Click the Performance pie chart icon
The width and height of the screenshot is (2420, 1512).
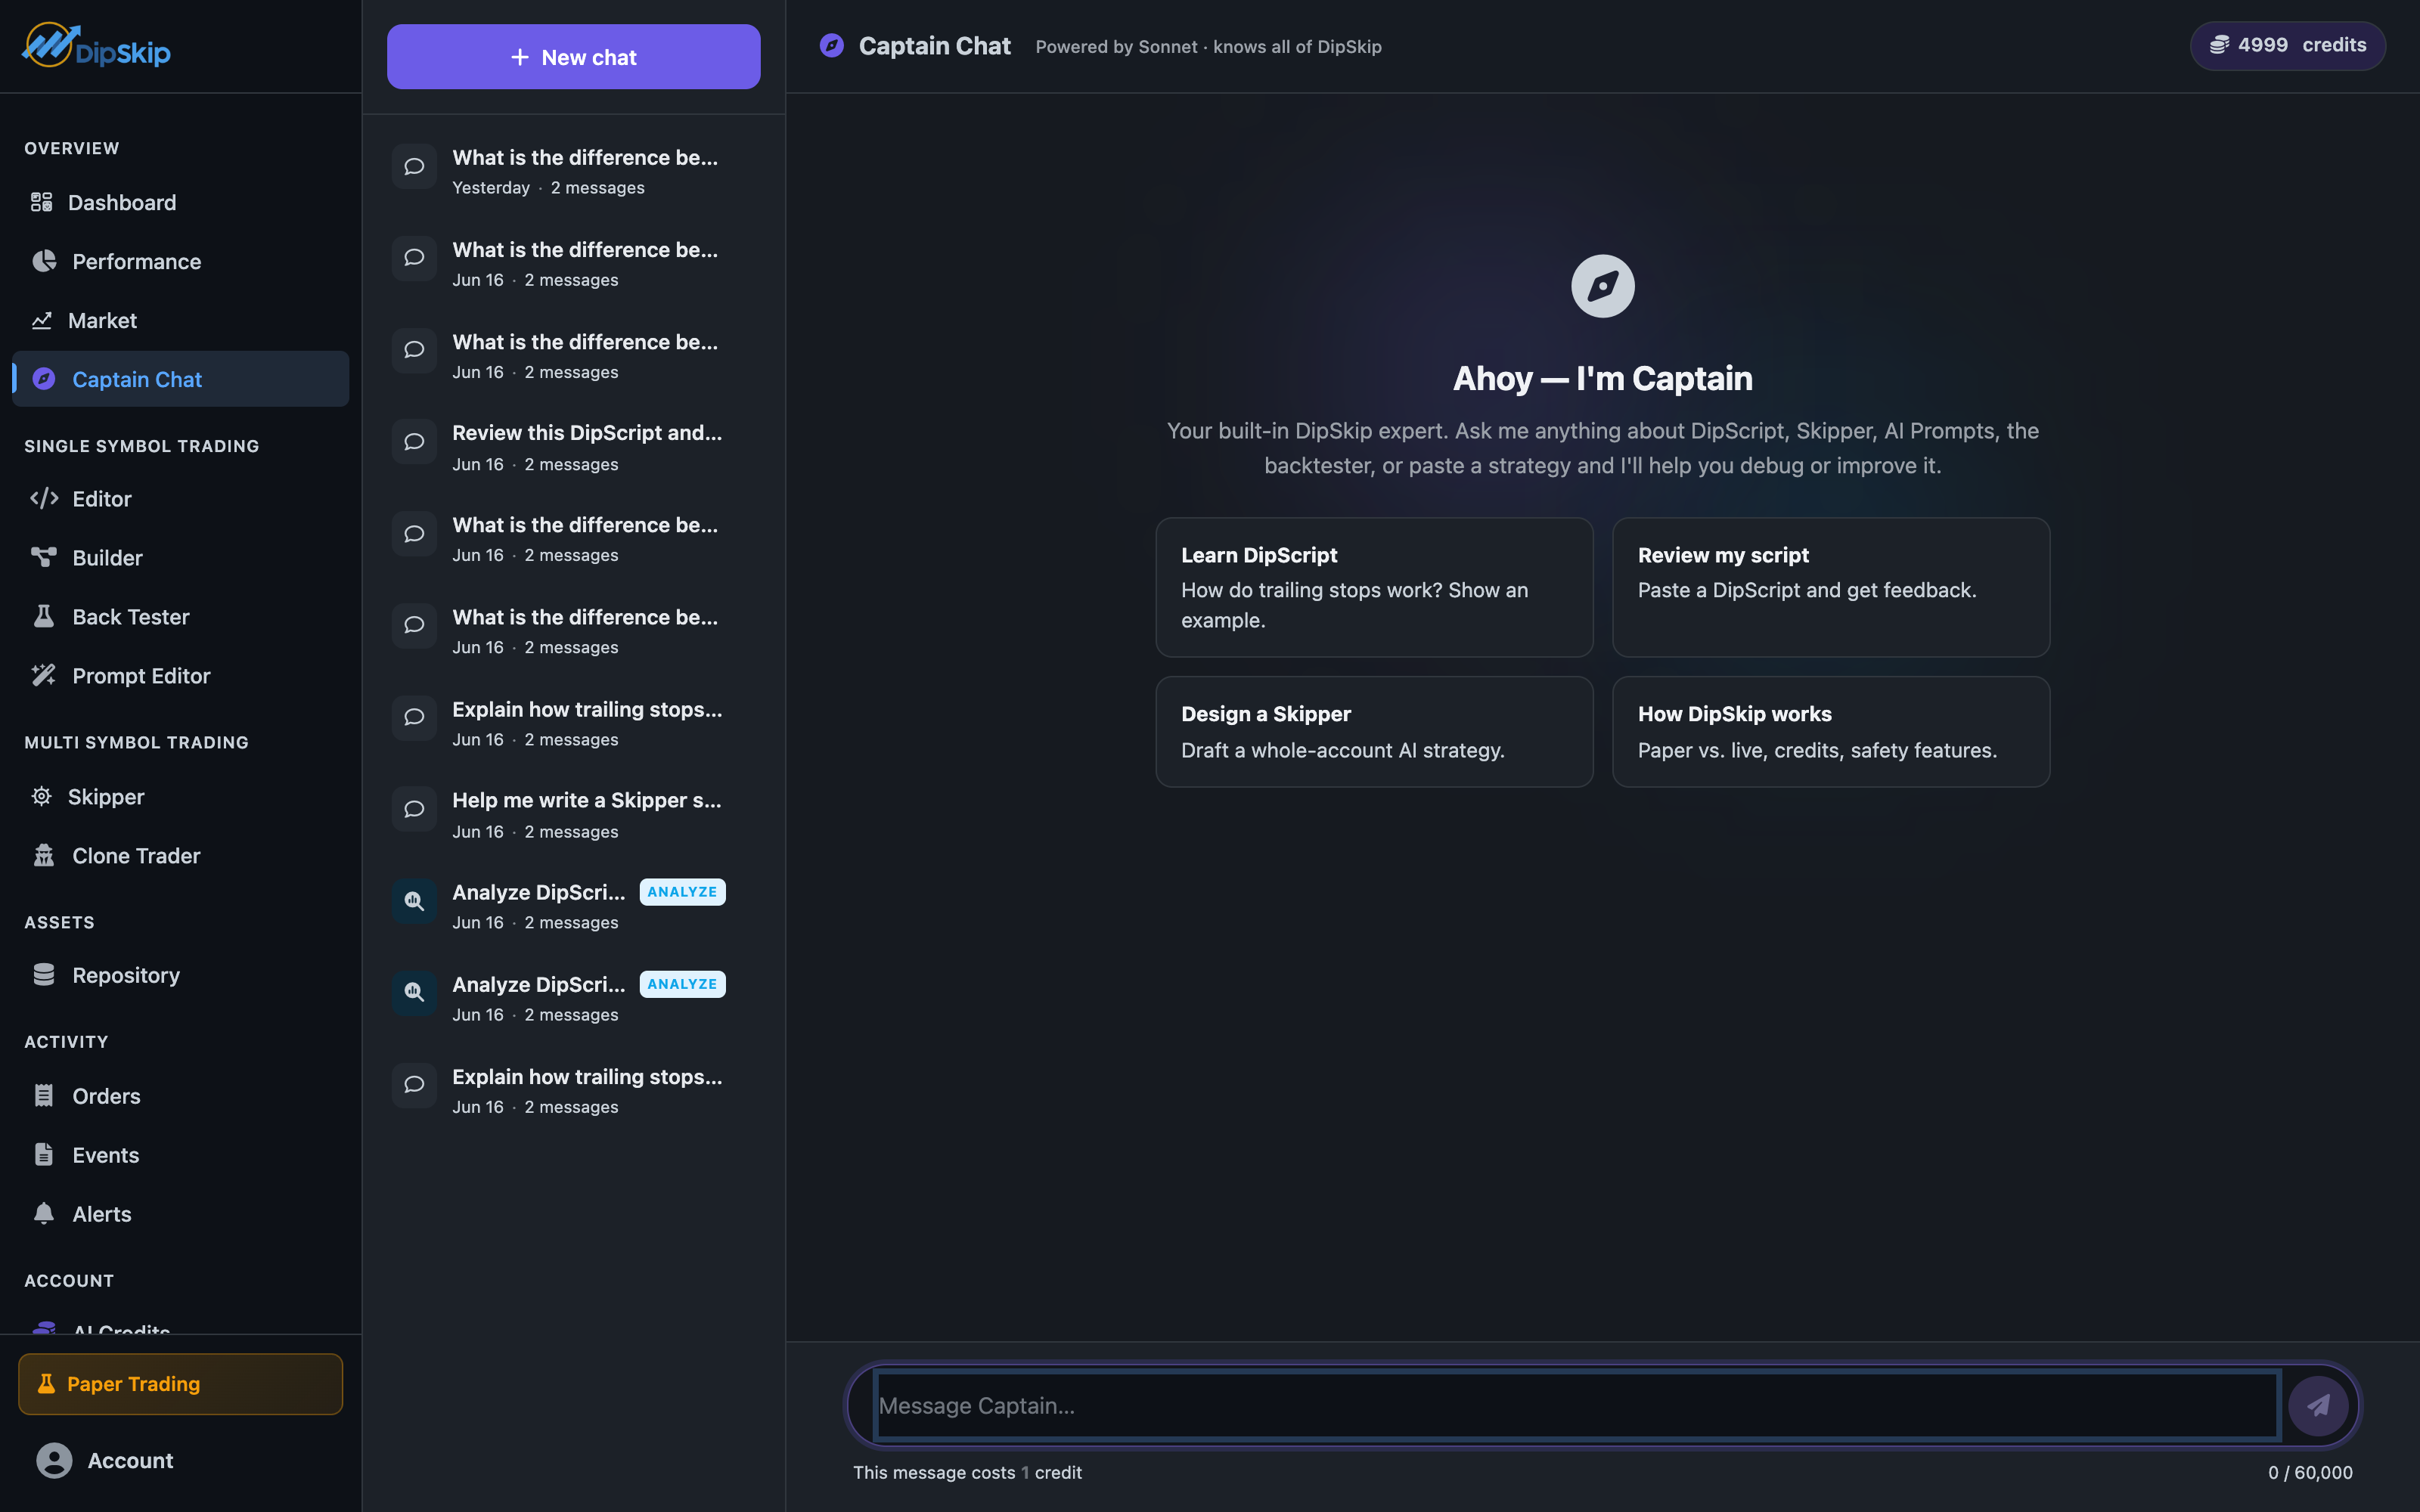44,262
